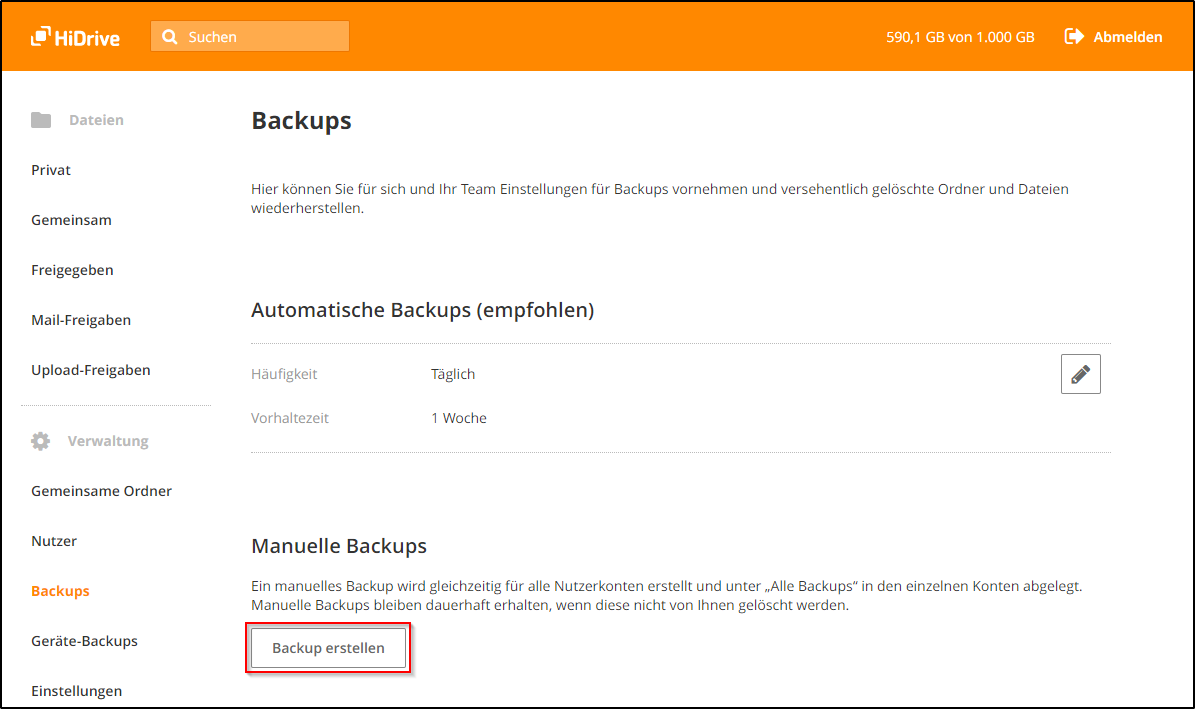
Task: Select Backups in the sidebar
Action: coord(60,591)
